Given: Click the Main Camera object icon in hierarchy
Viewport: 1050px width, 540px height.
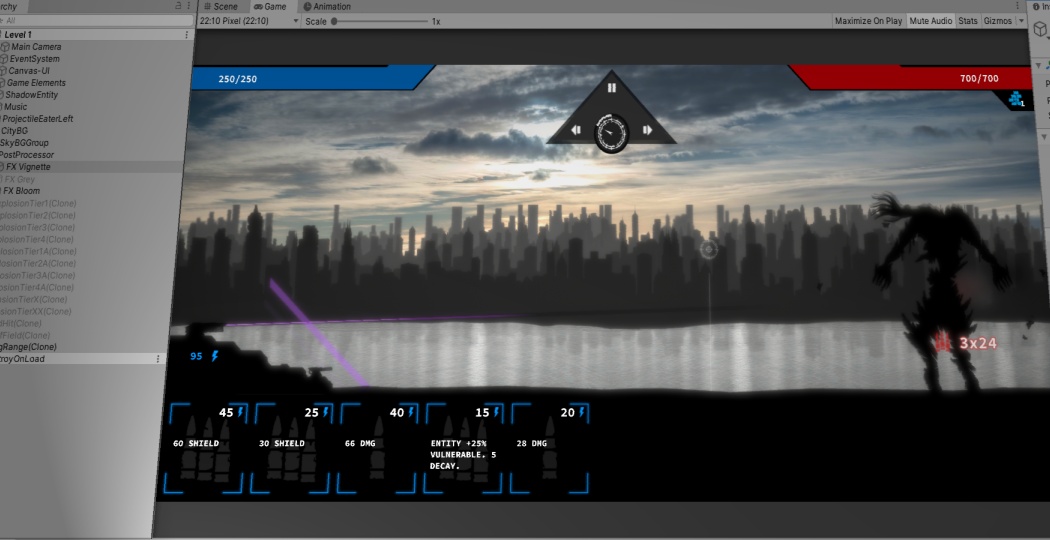Looking at the screenshot, I should pos(5,47).
